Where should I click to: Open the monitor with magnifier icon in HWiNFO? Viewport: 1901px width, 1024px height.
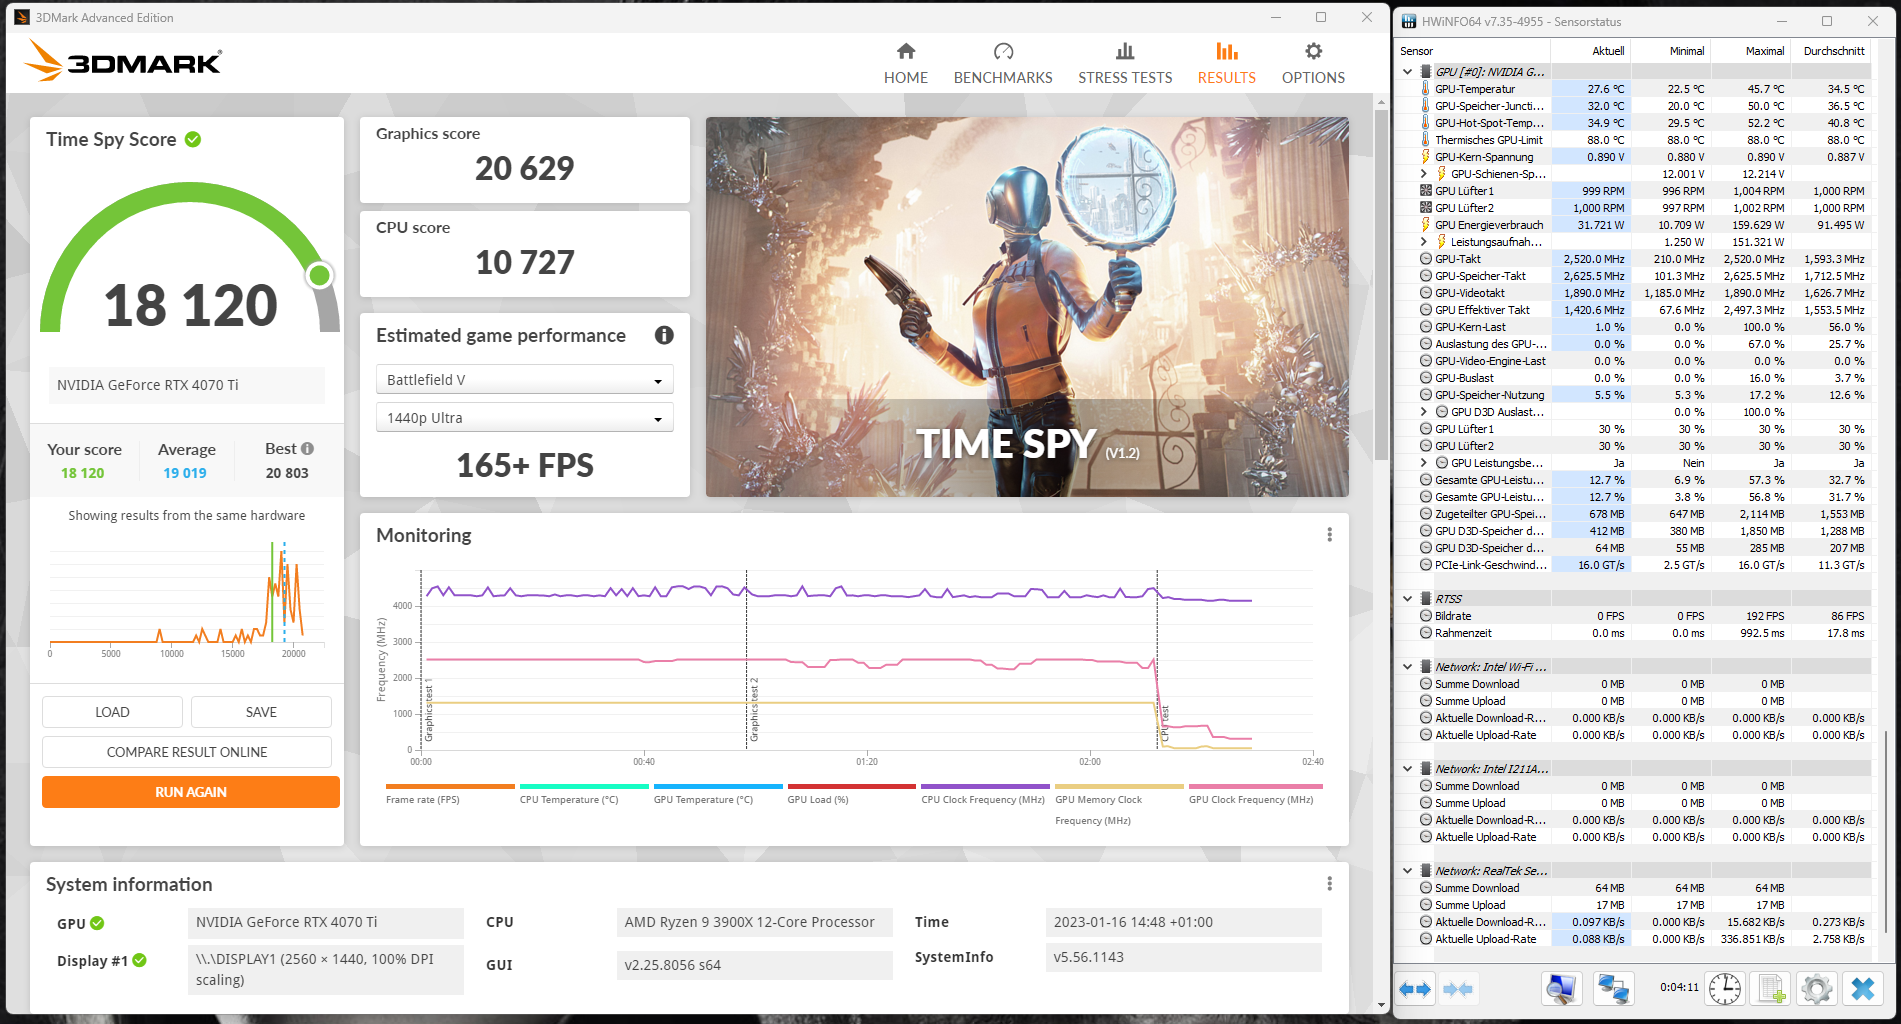pos(1561,989)
